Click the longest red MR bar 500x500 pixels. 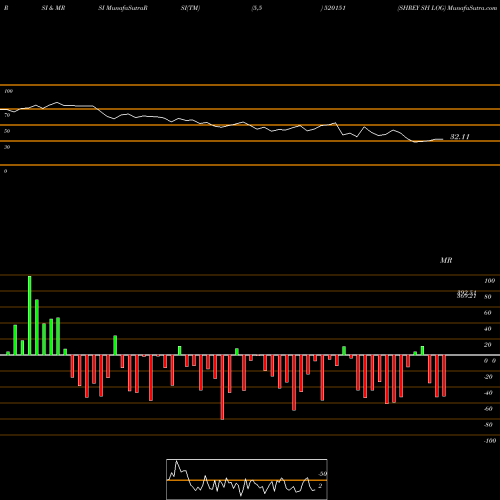[222, 387]
